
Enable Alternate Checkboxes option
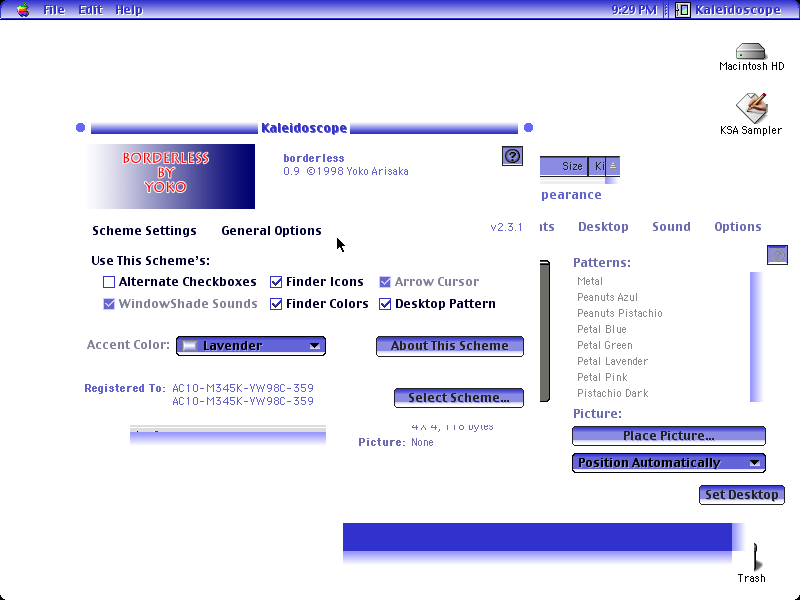pyautogui.click(x=109, y=282)
